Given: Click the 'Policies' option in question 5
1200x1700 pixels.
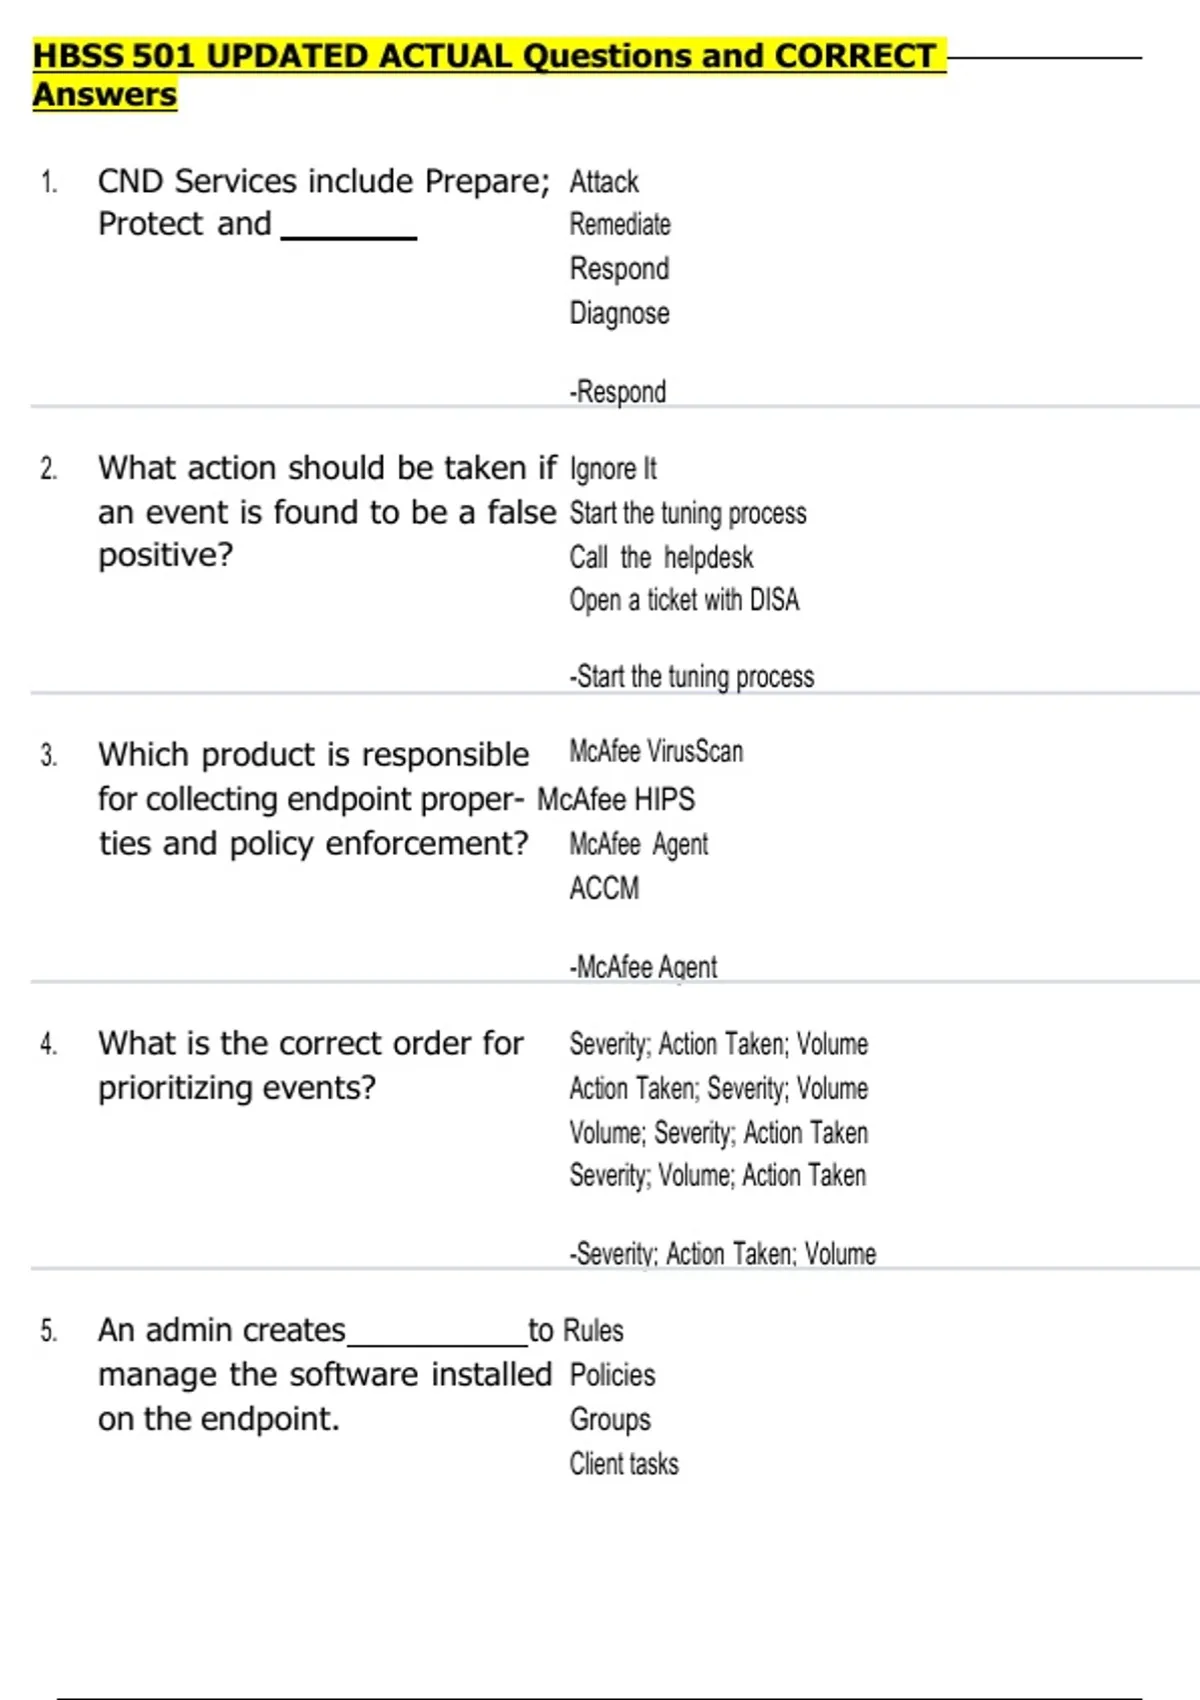Looking at the screenshot, I should 612,1375.
